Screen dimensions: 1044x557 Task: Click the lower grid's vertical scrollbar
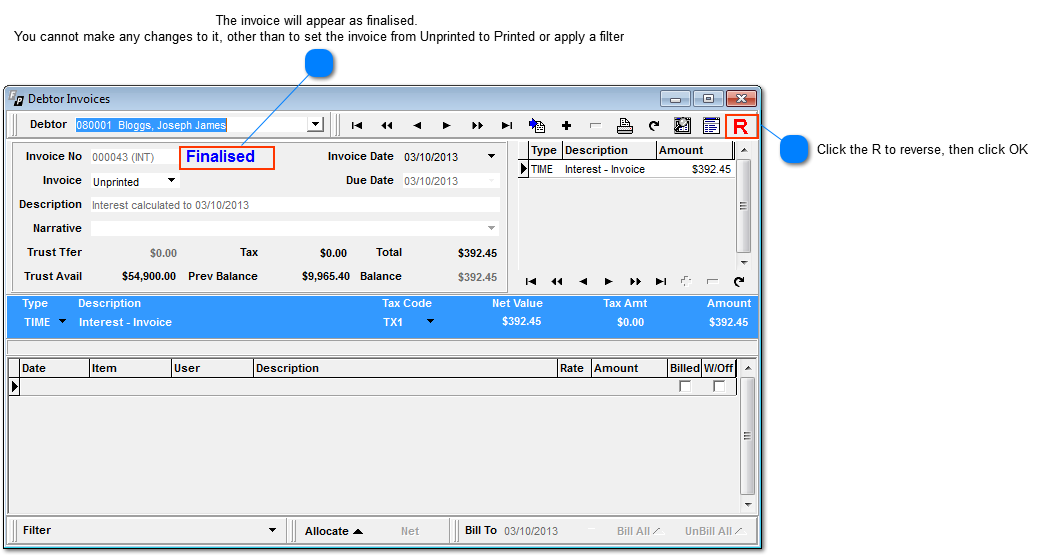point(747,436)
